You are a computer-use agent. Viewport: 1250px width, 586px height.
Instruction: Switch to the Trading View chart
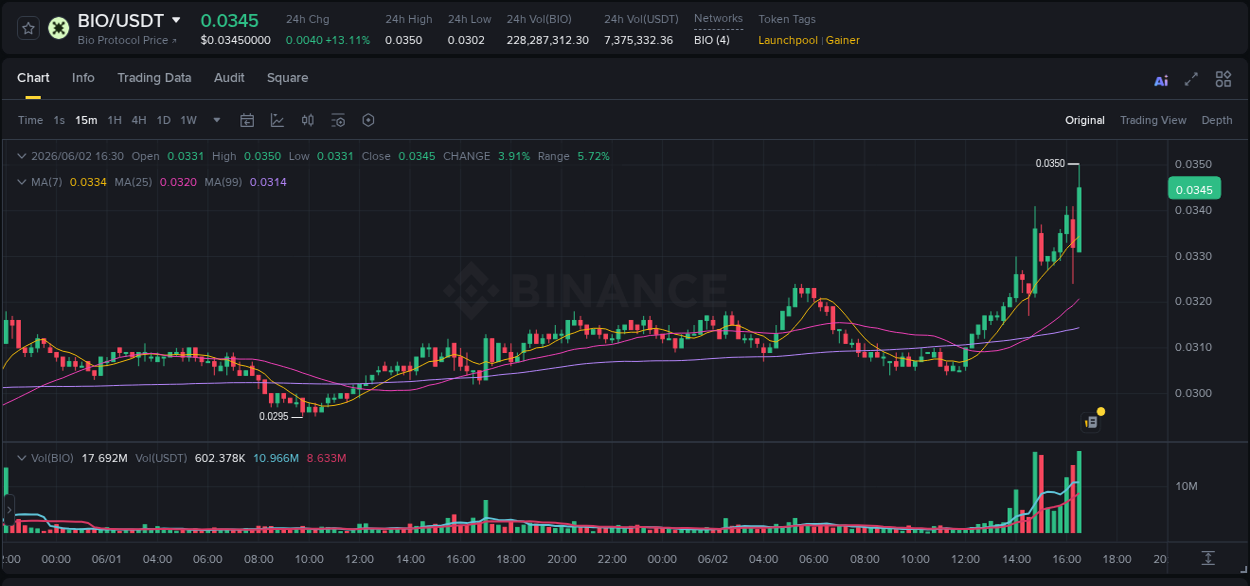(x=1153, y=120)
